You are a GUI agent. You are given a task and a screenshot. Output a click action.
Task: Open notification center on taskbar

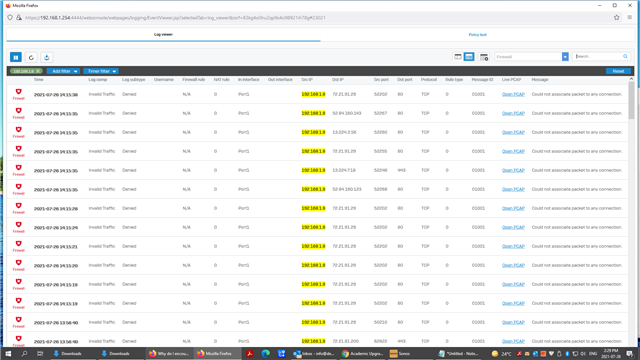pyautogui.click(x=630, y=353)
